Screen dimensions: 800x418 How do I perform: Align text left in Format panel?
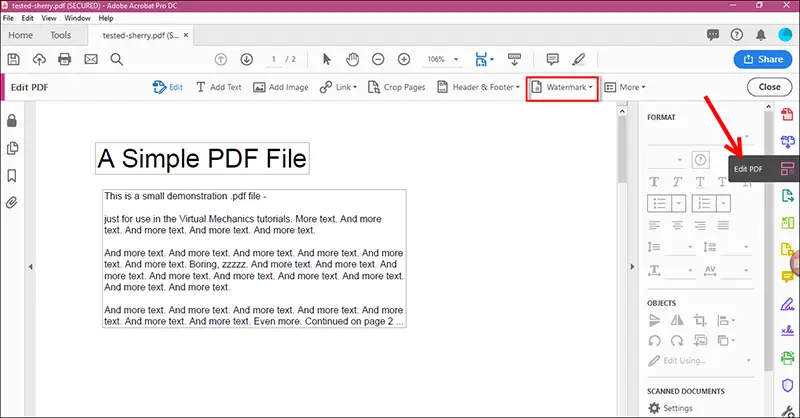(654, 225)
